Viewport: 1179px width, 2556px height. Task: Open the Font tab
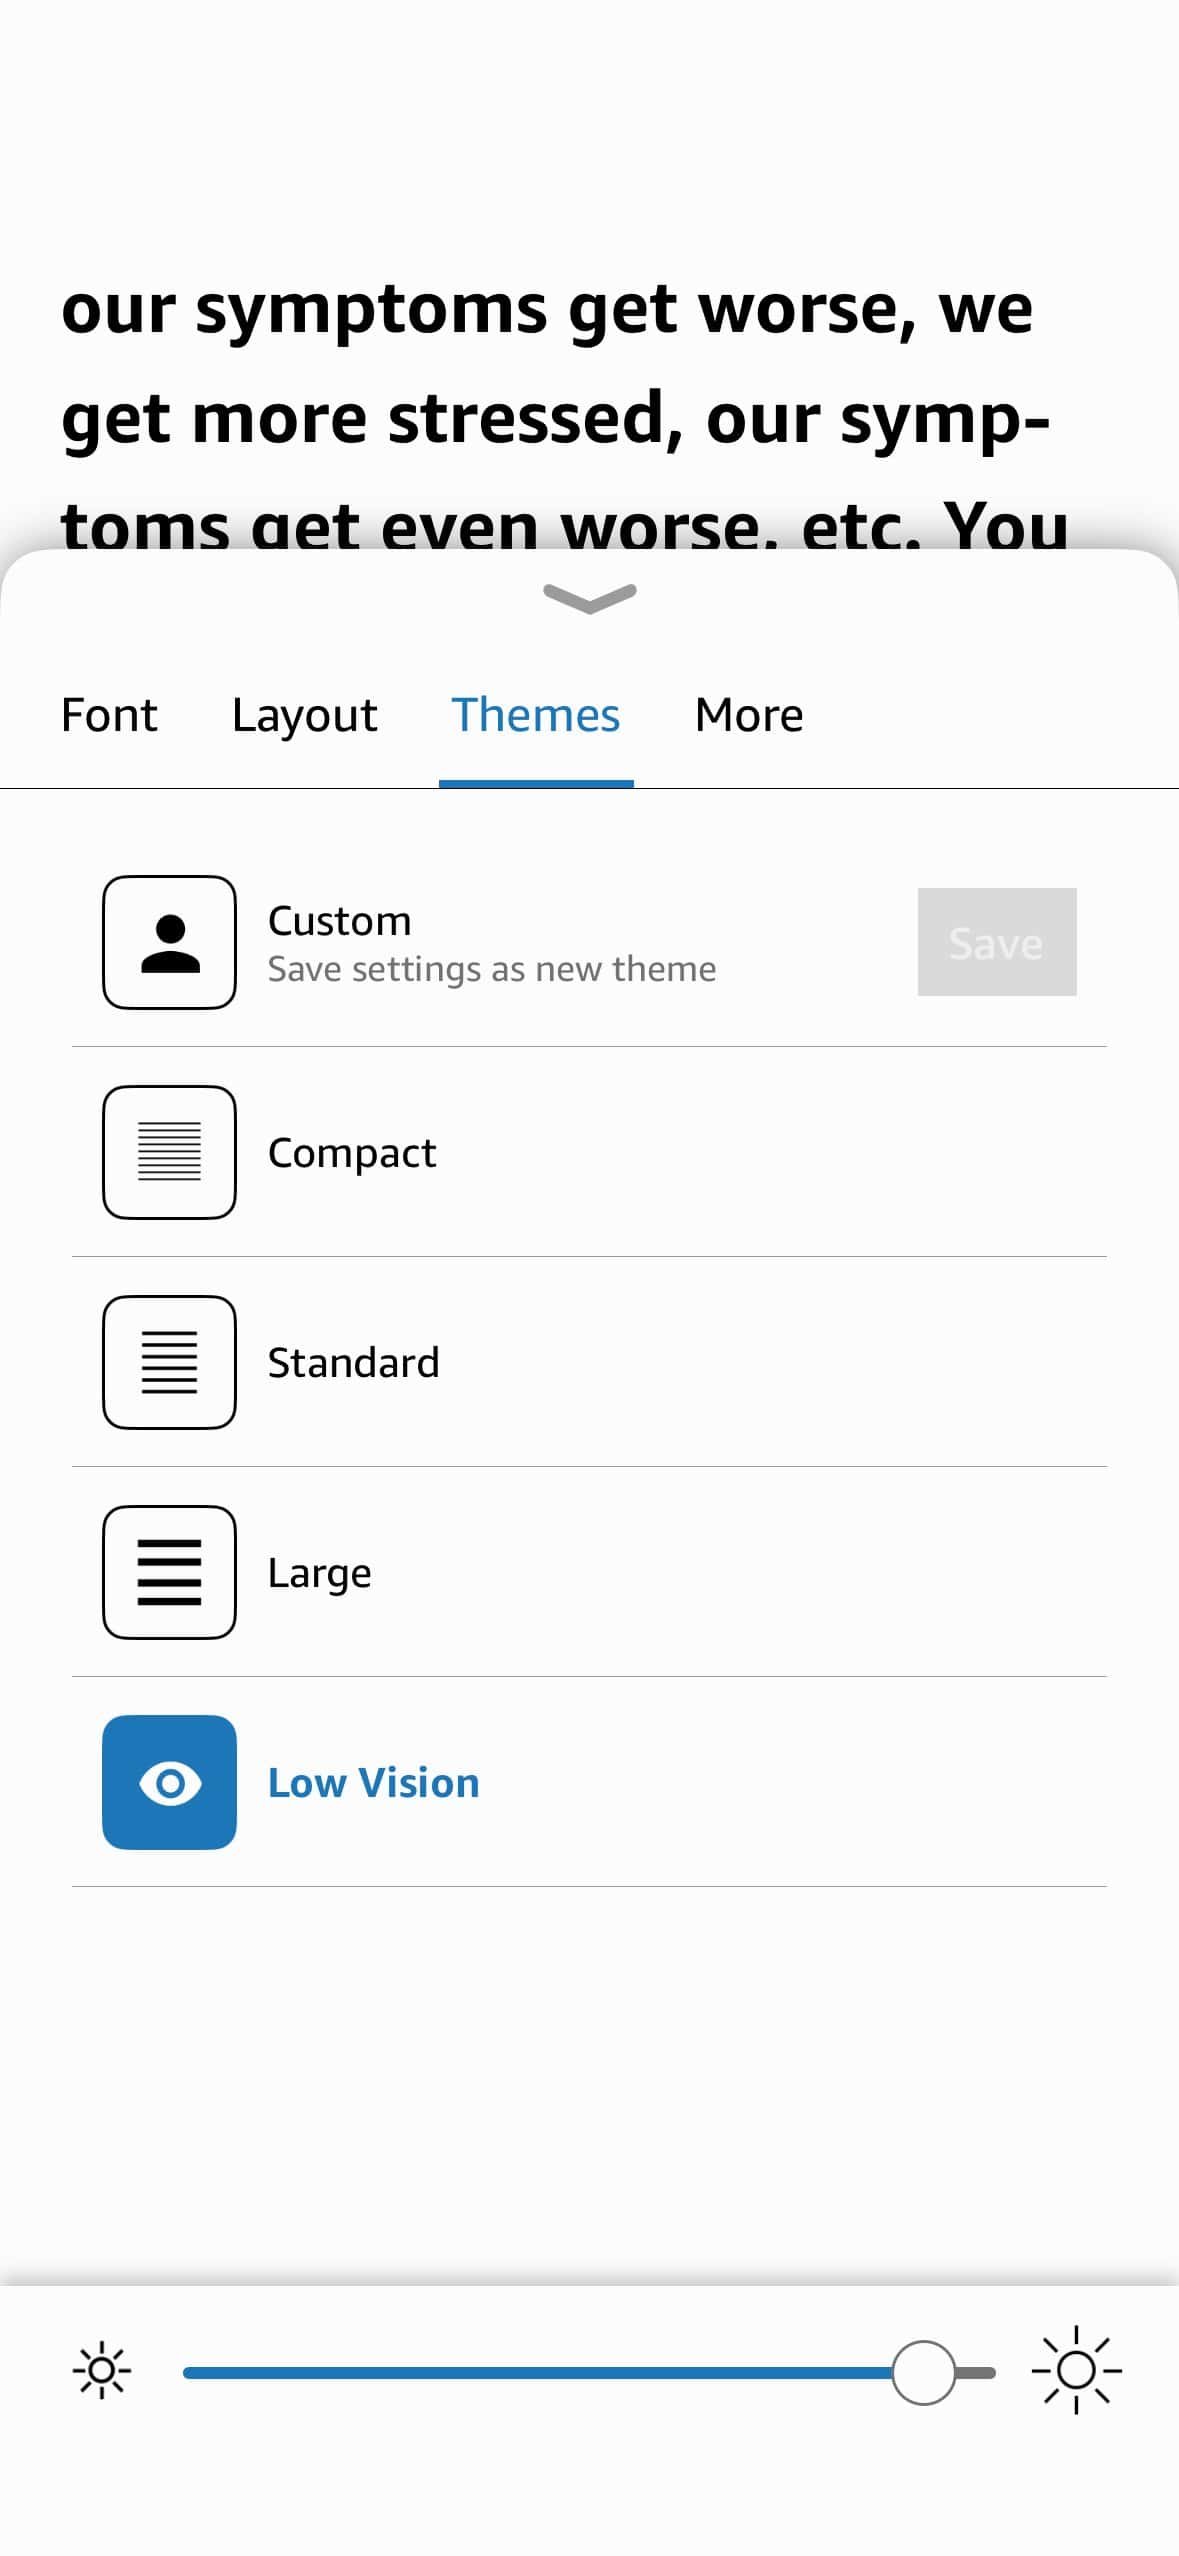(x=109, y=715)
